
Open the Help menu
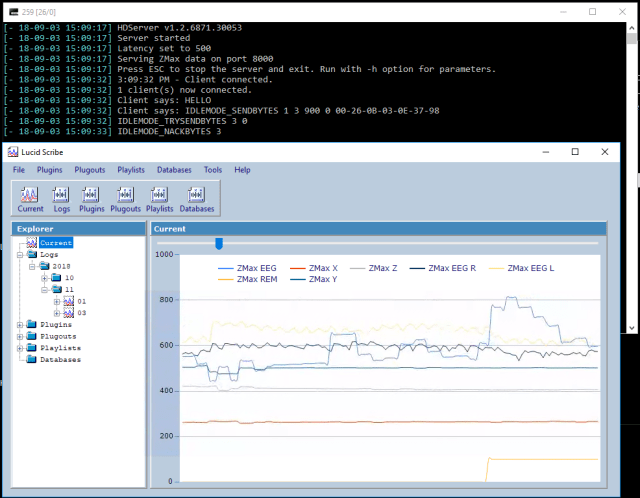tap(242, 170)
